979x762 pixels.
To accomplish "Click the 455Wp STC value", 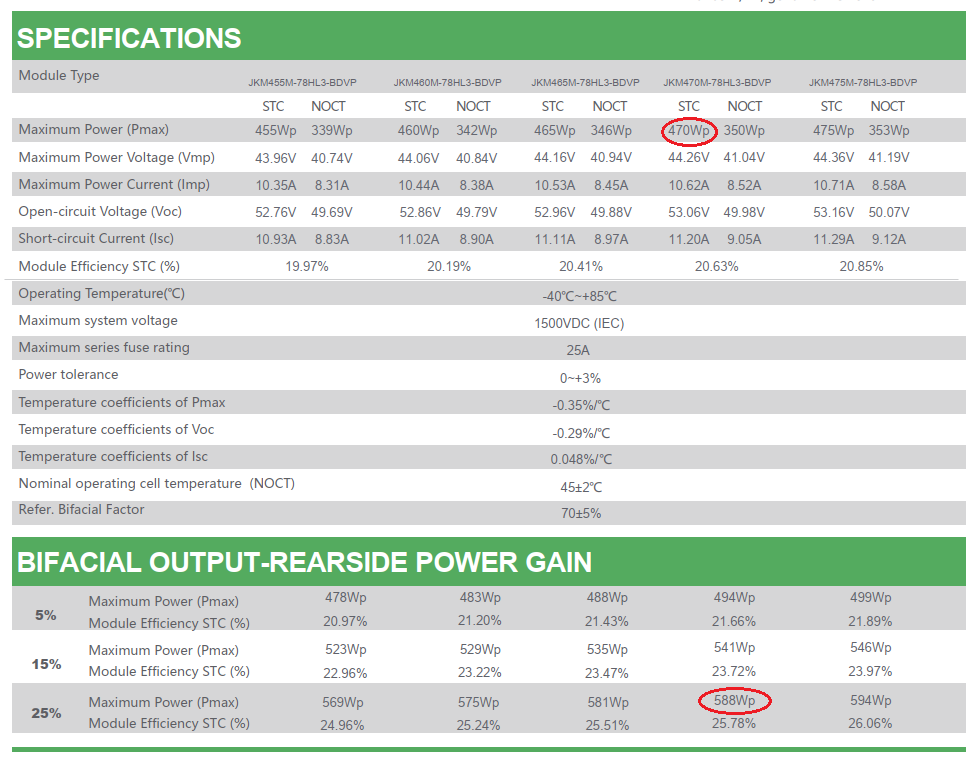I will 275,131.
